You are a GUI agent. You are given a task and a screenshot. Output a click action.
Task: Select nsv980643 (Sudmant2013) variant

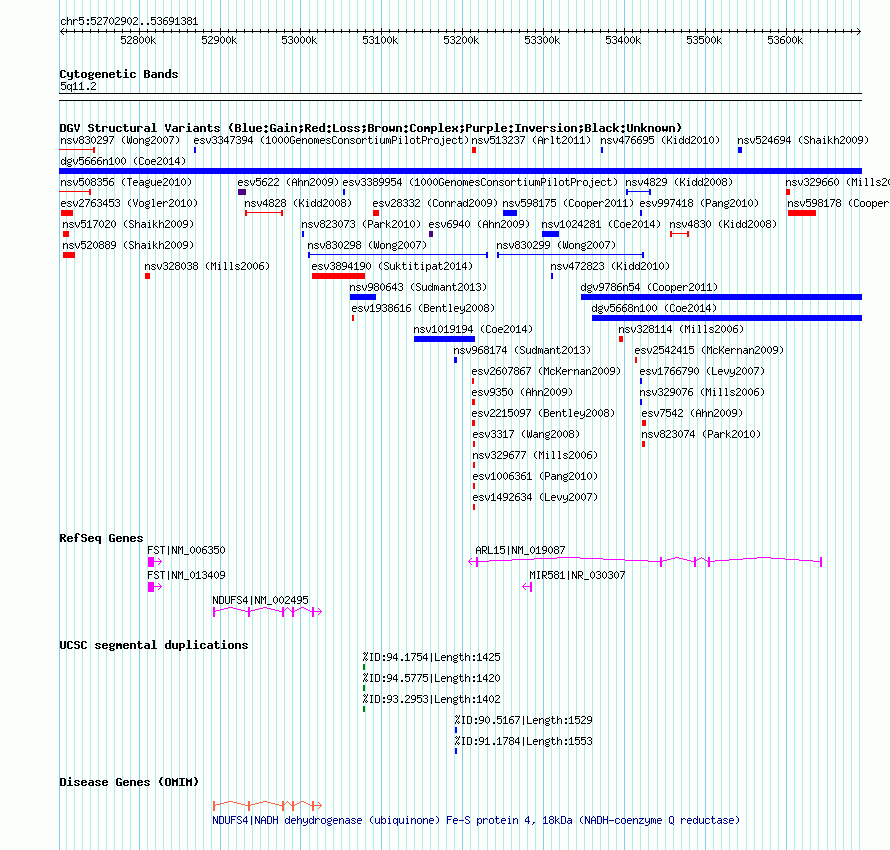[x=418, y=287]
